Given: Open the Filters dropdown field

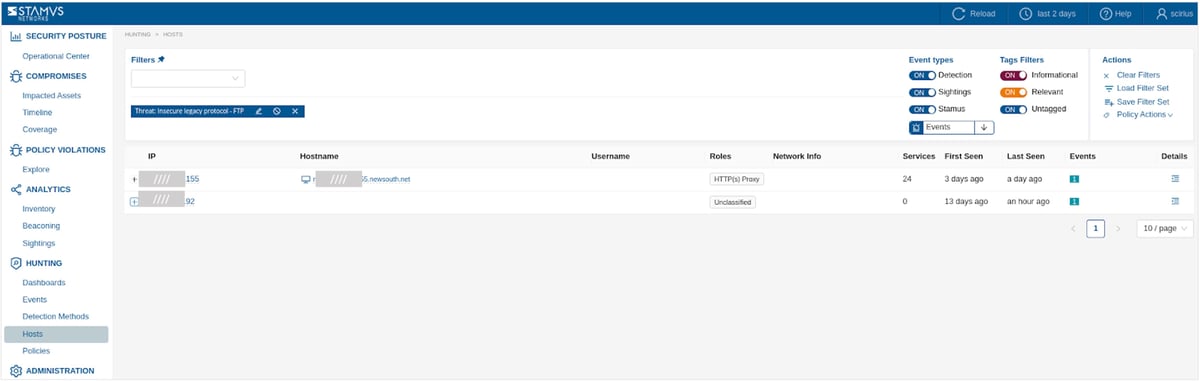Looking at the screenshot, I should [x=188, y=78].
